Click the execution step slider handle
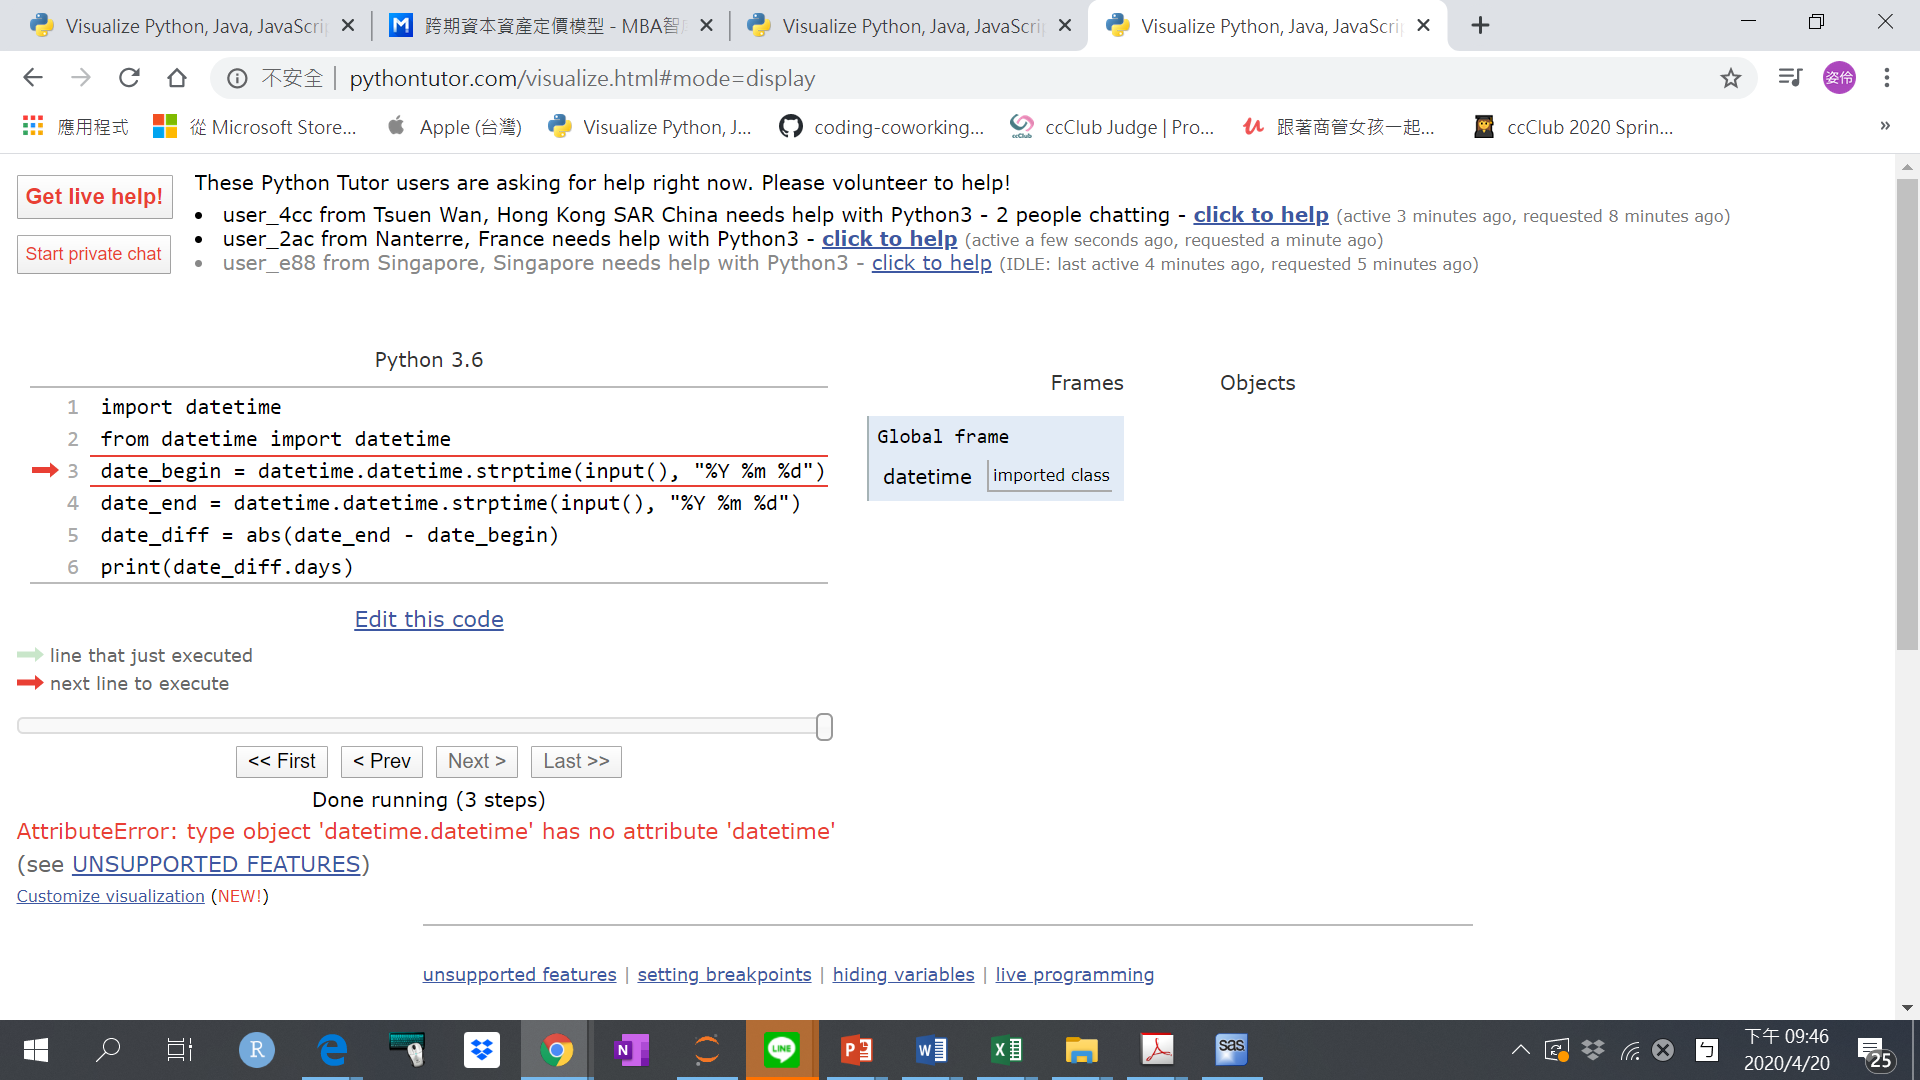Viewport: 1920px width, 1080px height. [x=823, y=726]
